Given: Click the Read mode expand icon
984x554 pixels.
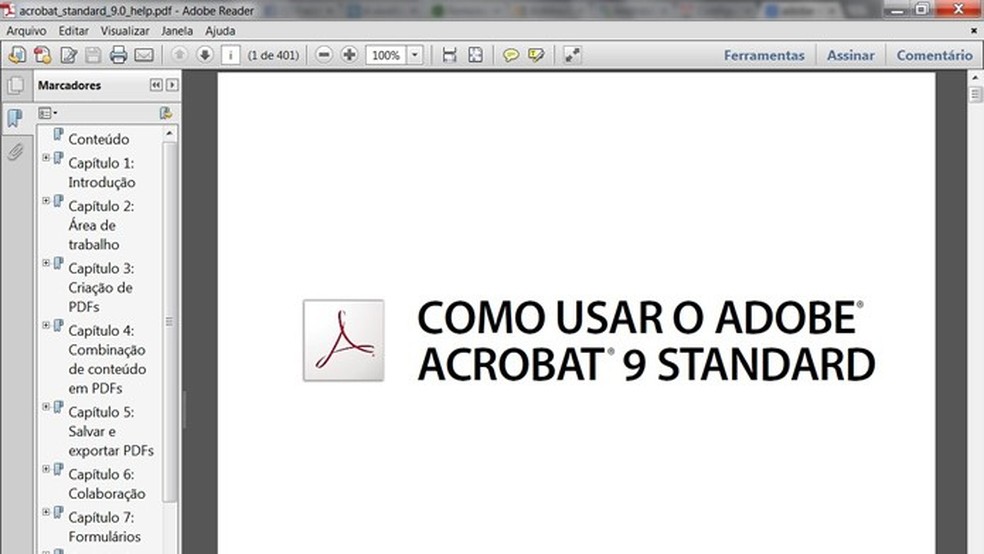Looking at the screenshot, I should tap(572, 55).
